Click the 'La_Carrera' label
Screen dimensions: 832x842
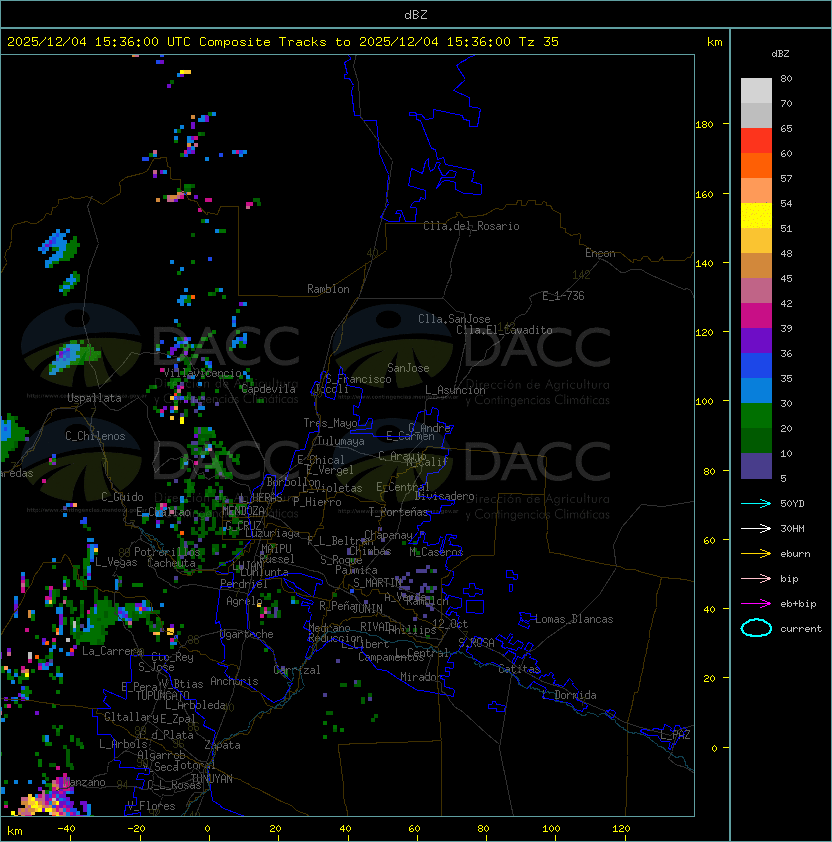tap(112, 651)
